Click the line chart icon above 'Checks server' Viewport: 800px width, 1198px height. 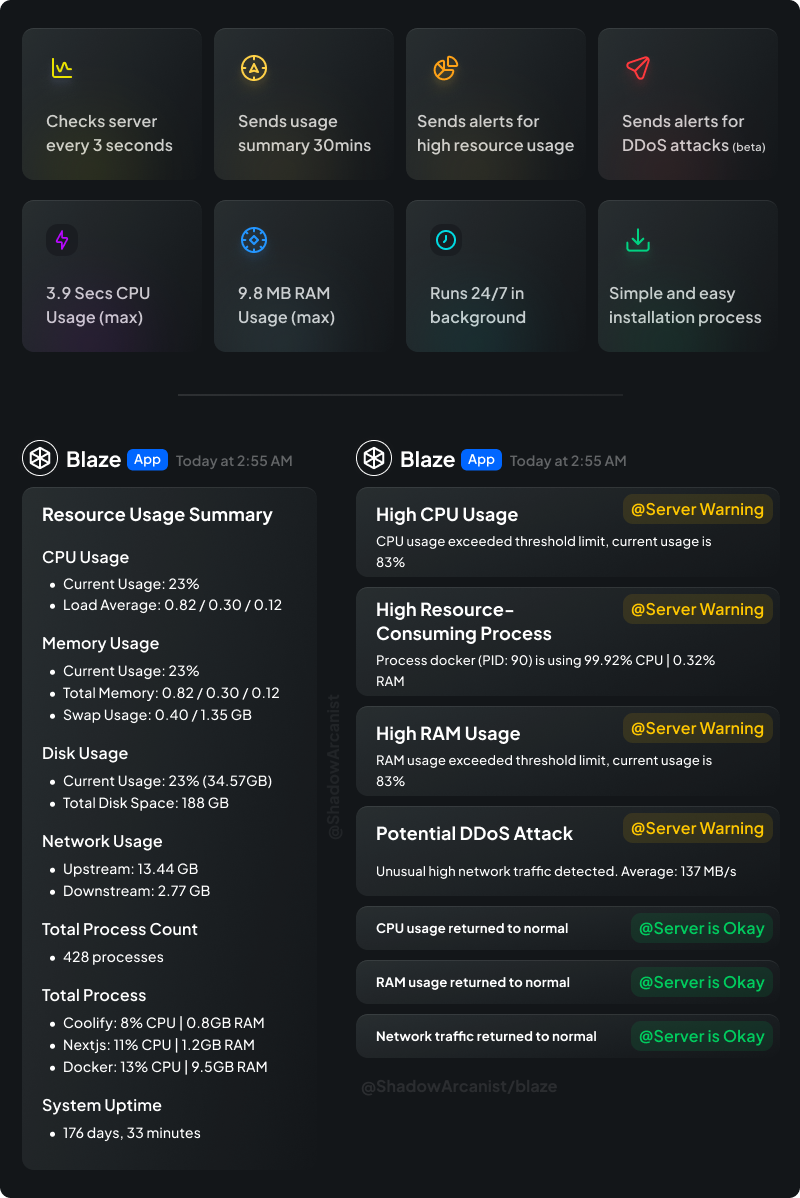pos(62,68)
